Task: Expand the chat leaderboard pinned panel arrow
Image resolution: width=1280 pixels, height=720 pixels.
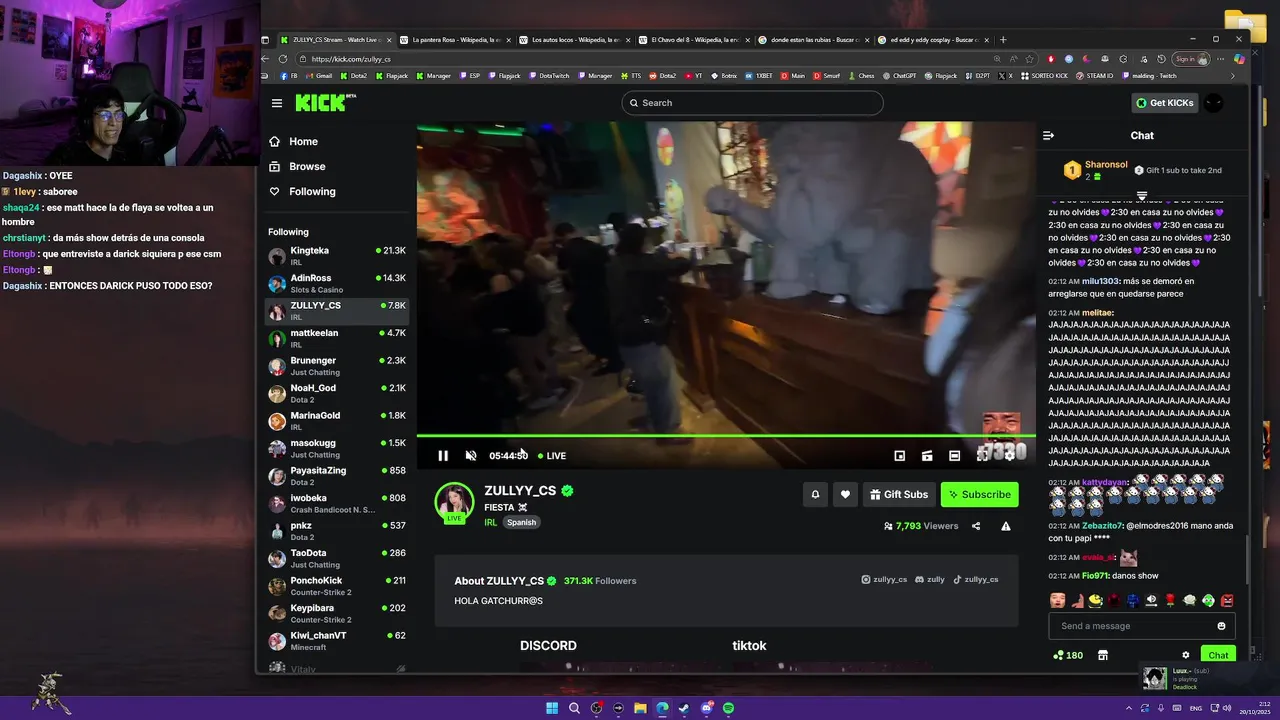Action: (x=1142, y=195)
